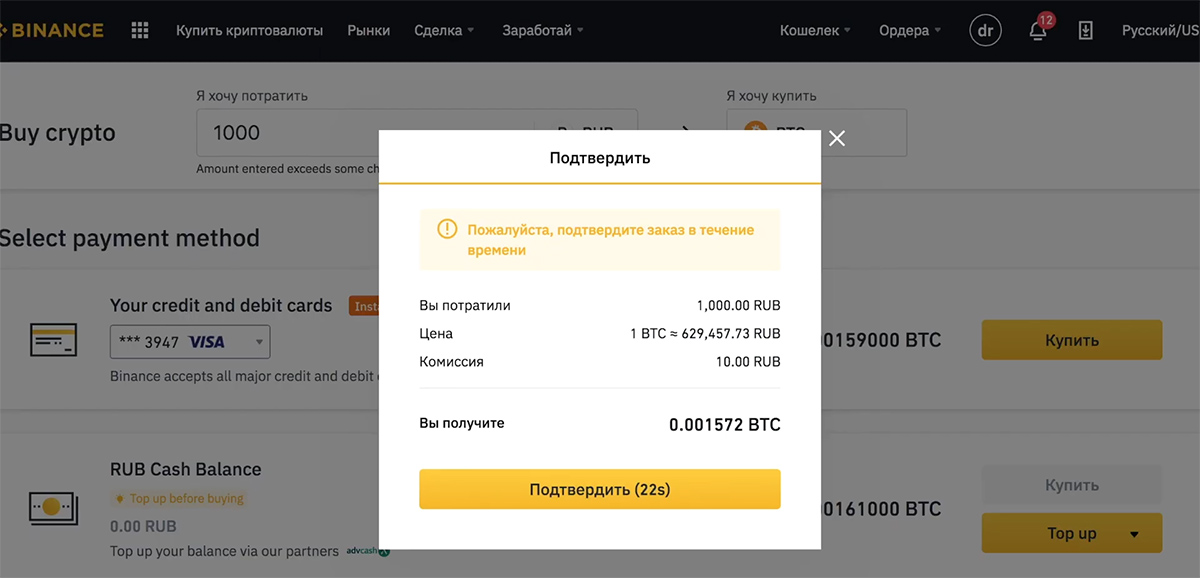Close the confirmation dialog with X
This screenshot has height=578, width=1200.
(837, 138)
